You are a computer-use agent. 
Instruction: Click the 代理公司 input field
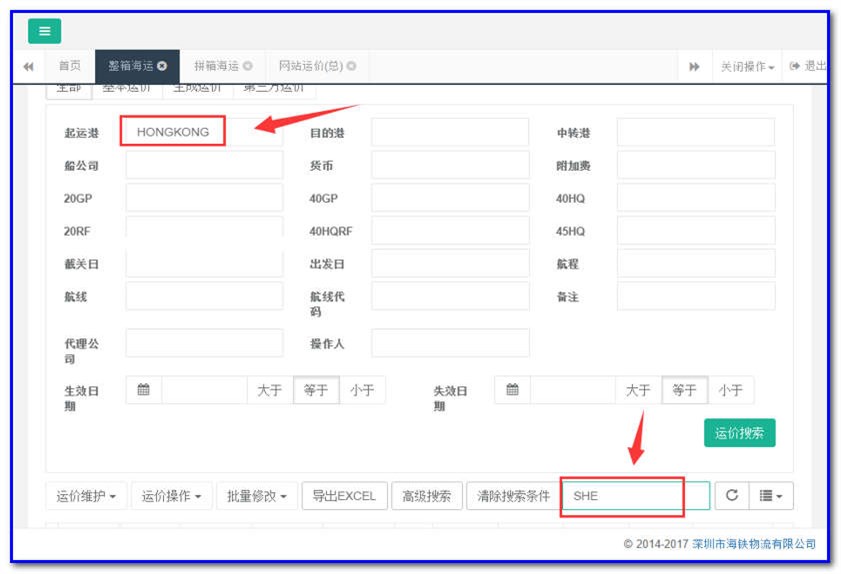[x=204, y=343]
